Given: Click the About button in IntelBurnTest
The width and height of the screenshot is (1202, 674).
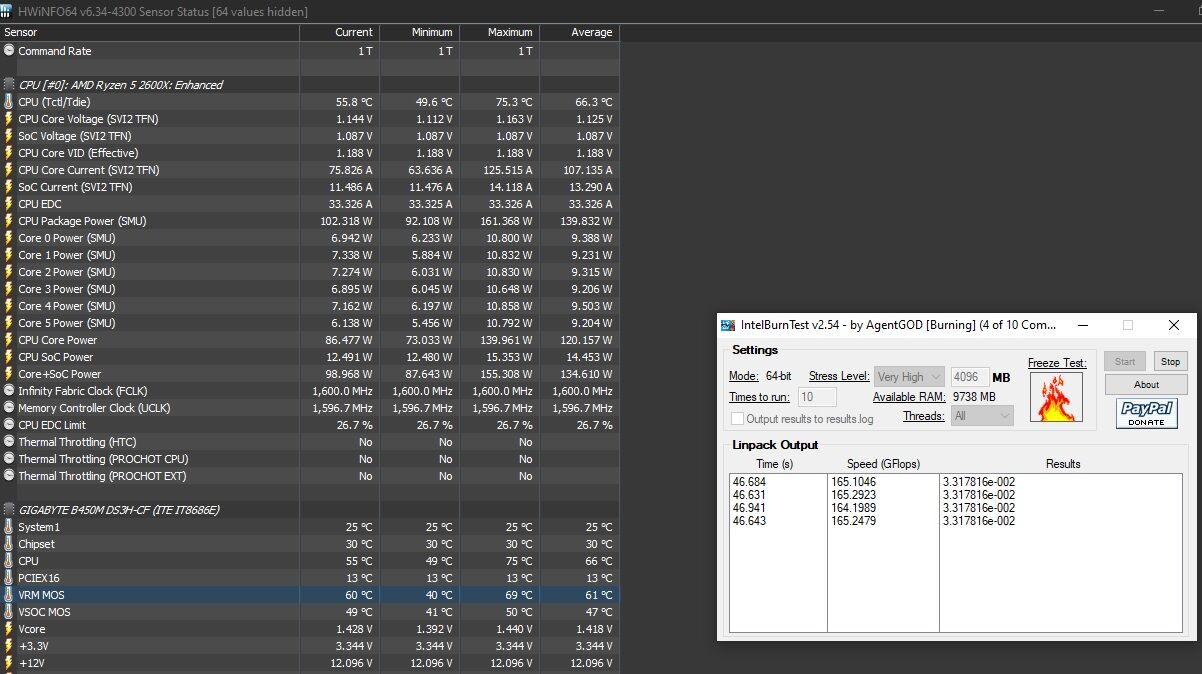Looking at the screenshot, I should tap(1146, 384).
